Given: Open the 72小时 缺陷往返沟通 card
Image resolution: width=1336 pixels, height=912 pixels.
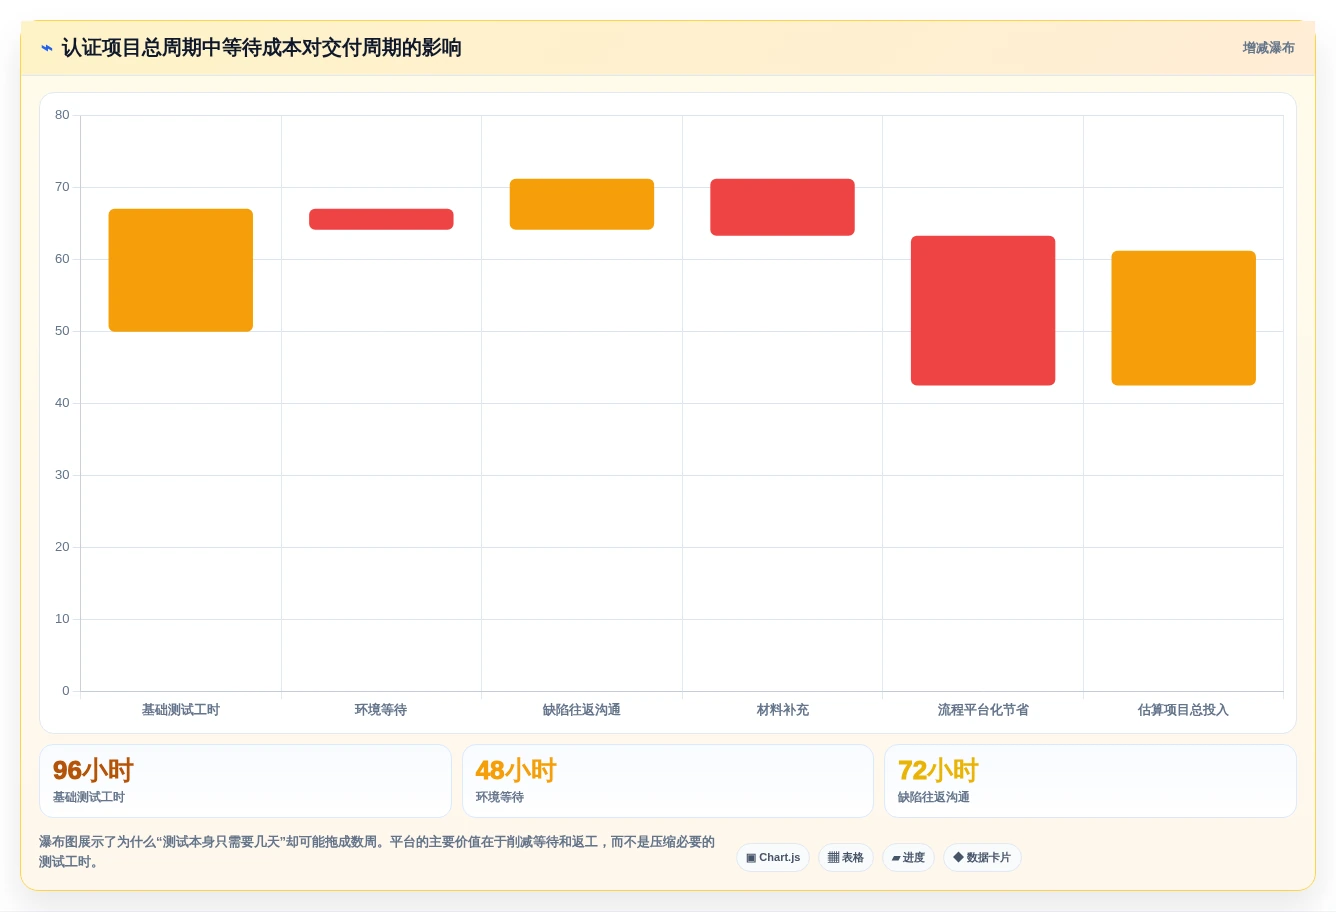Looking at the screenshot, I should click(x=1090, y=781).
